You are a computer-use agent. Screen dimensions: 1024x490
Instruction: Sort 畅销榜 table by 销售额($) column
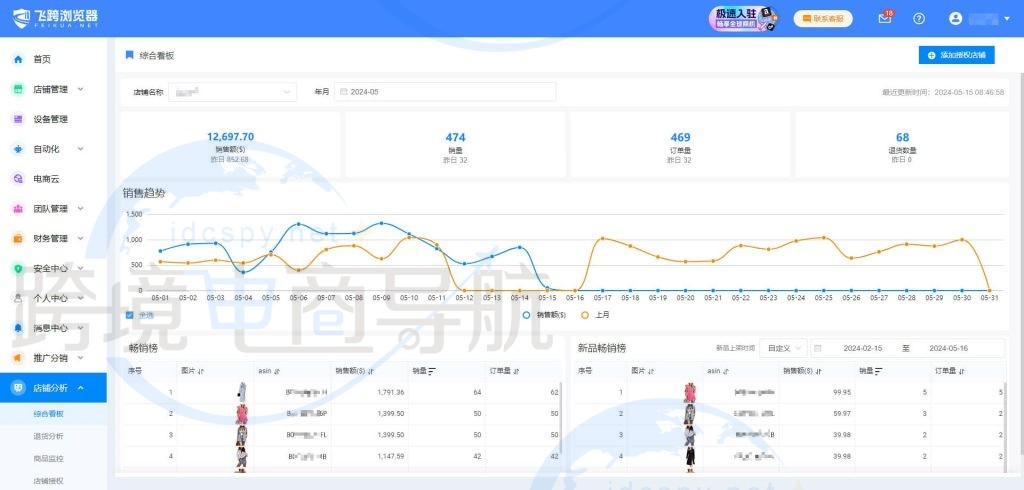[x=373, y=371]
